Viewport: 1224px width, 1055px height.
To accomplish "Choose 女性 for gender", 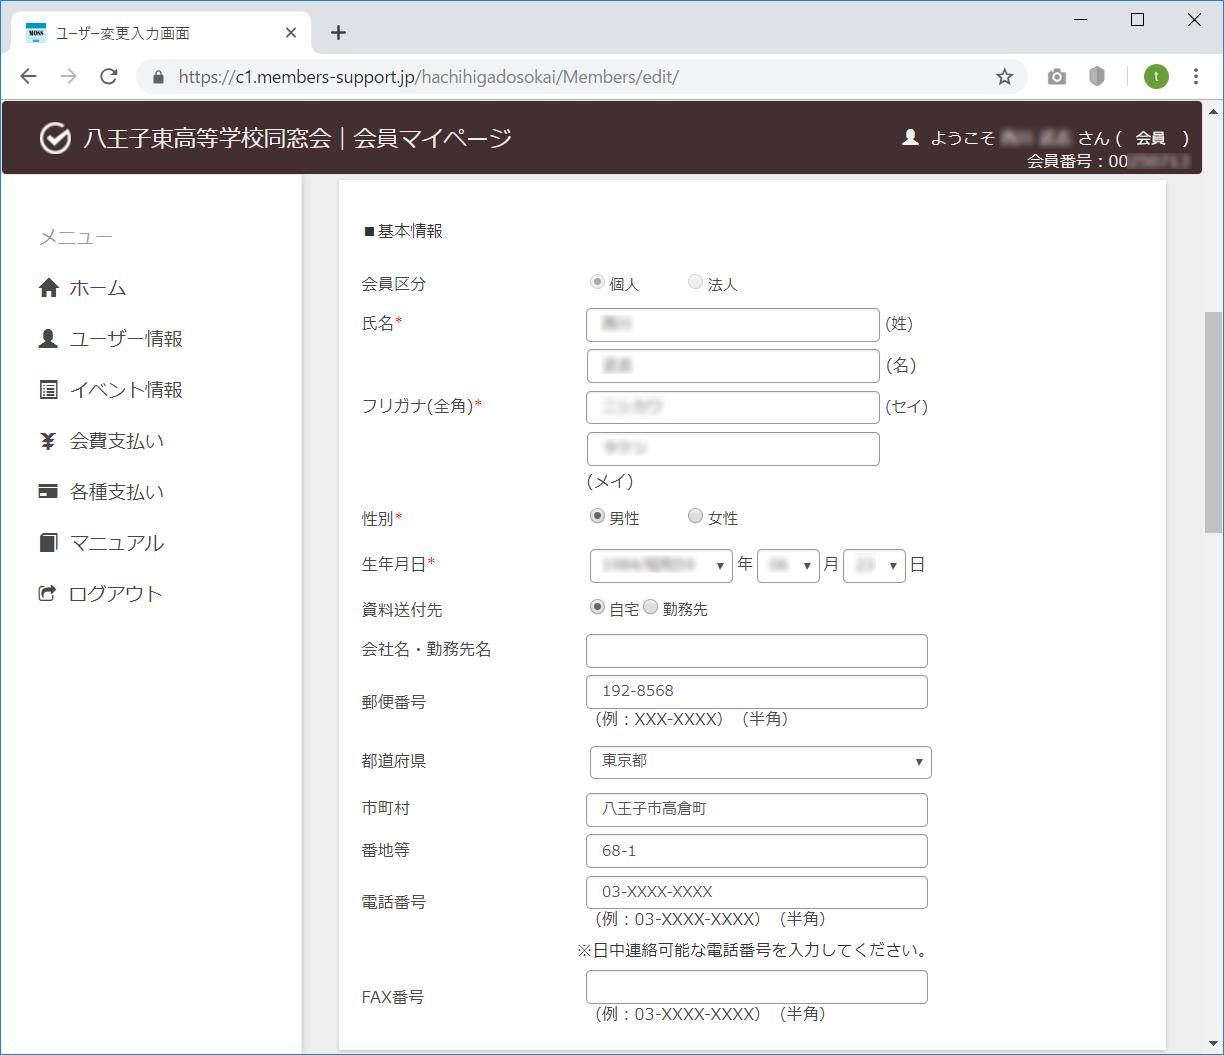I will coord(695,517).
